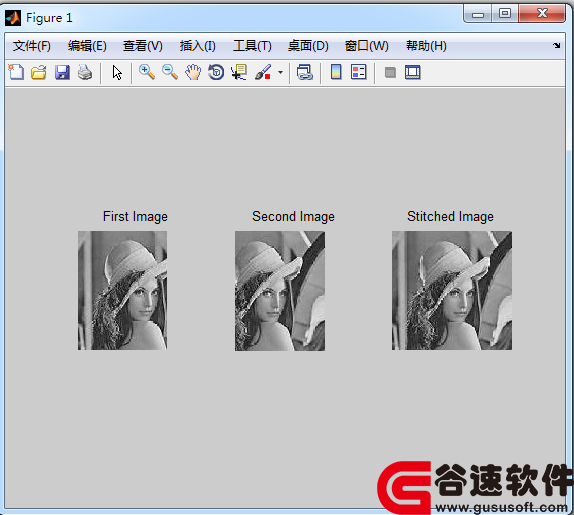This screenshot has height=515, width=574.
Task: Print the figure using the printer icon
Action: click(85, 72)
